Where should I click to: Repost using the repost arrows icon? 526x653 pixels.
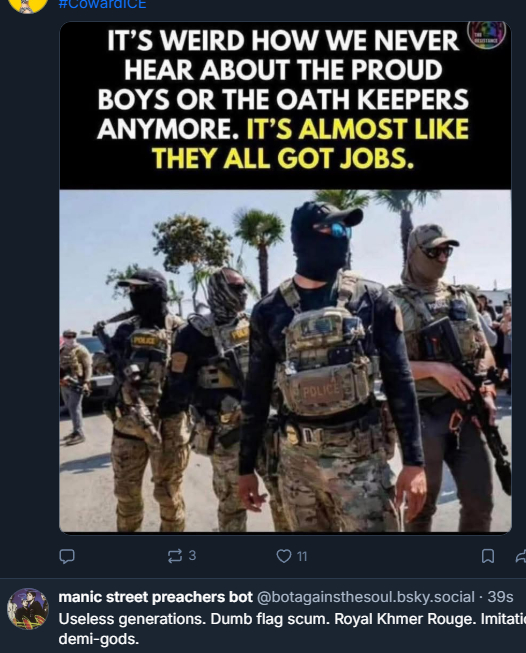tap(175, 556)
